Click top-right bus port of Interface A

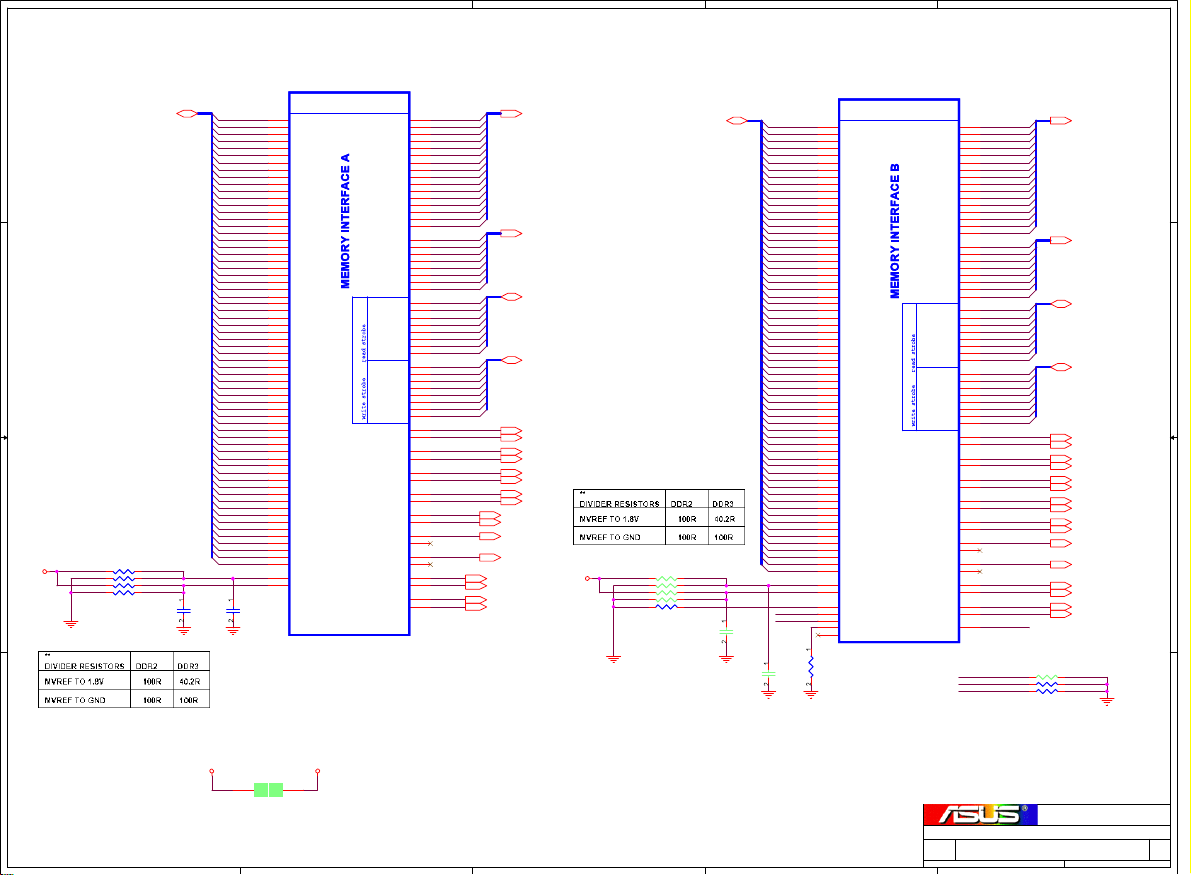[x=510, y=114]
